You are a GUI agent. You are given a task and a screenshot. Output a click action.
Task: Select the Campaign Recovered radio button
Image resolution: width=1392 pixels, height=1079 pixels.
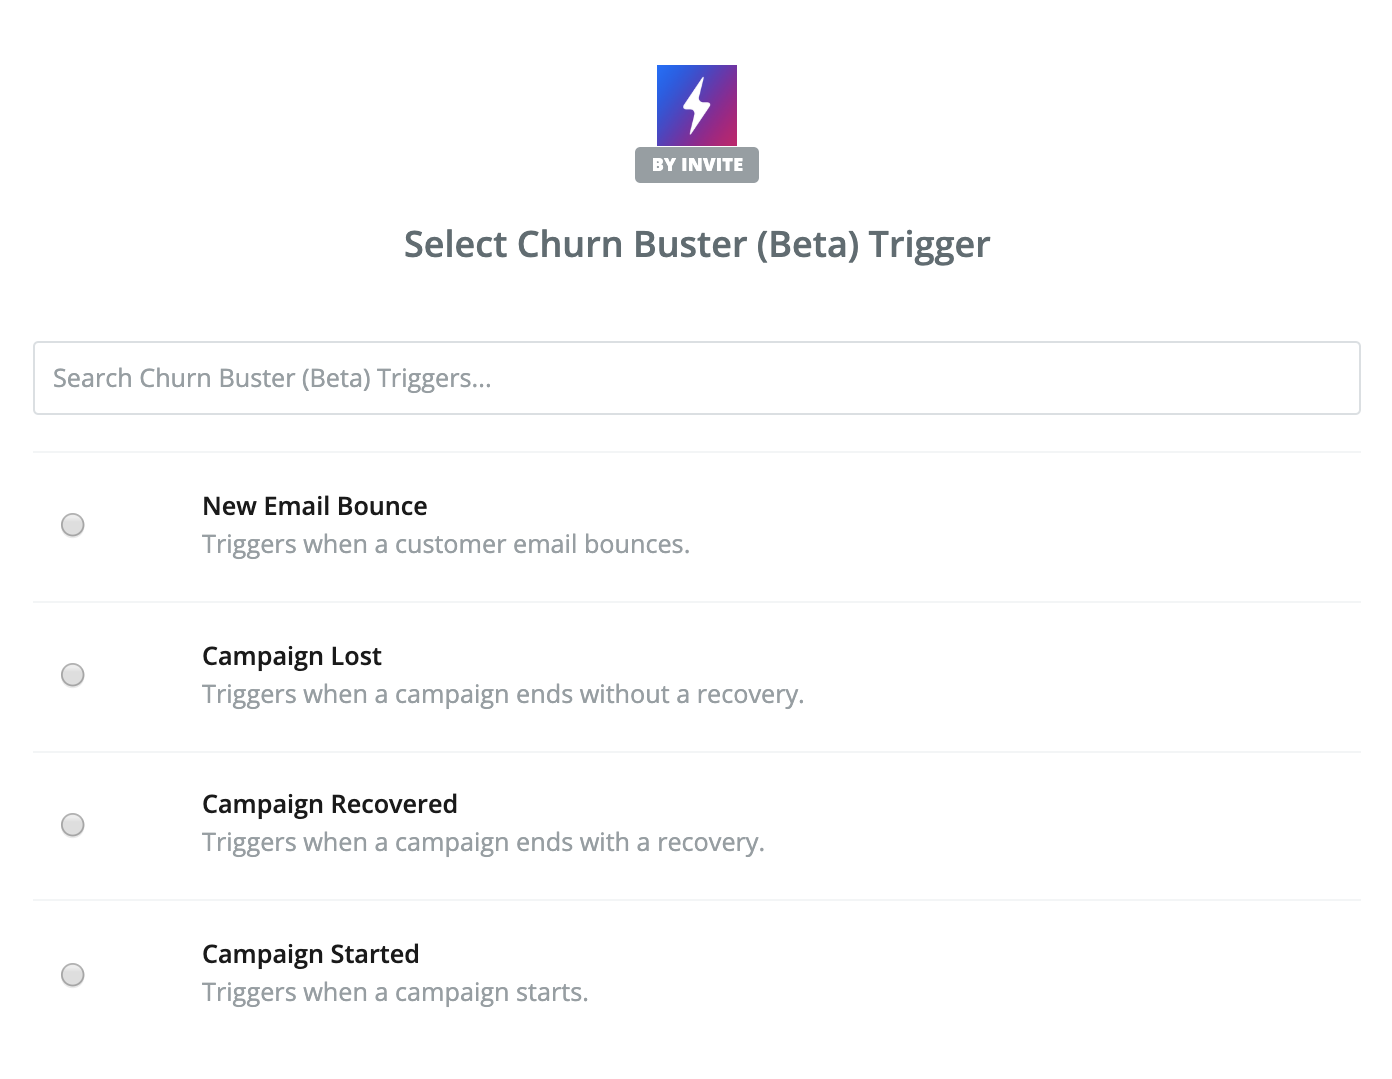(73, 825)
